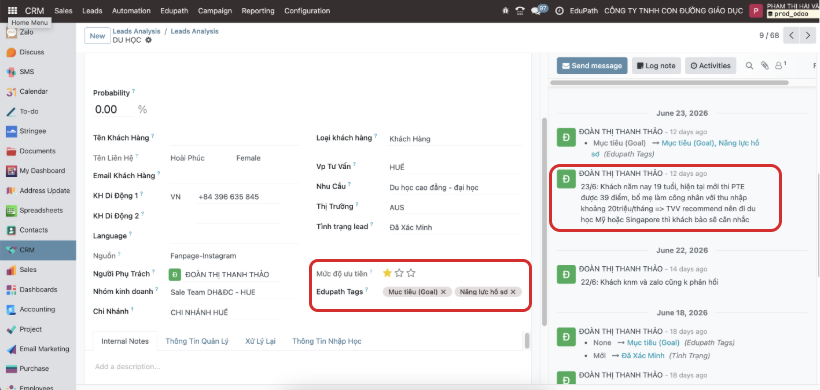Viewport: 820px width, 390px height.
Task: Open Contacts app in sidebar
Action: (x=38, y=230)
